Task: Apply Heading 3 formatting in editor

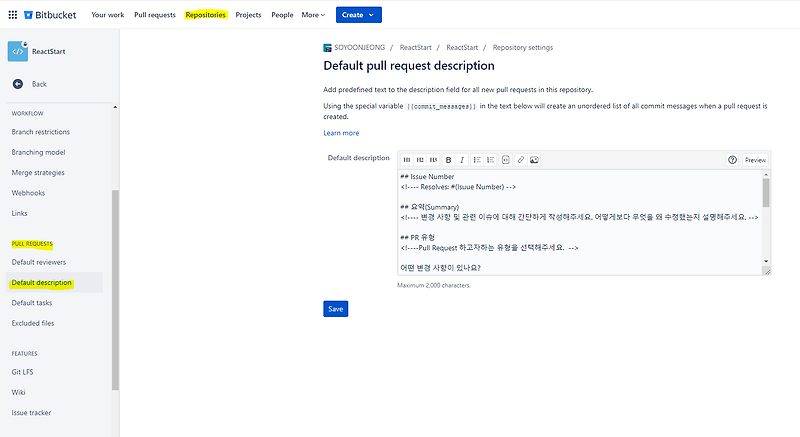Action: (433, 160)
